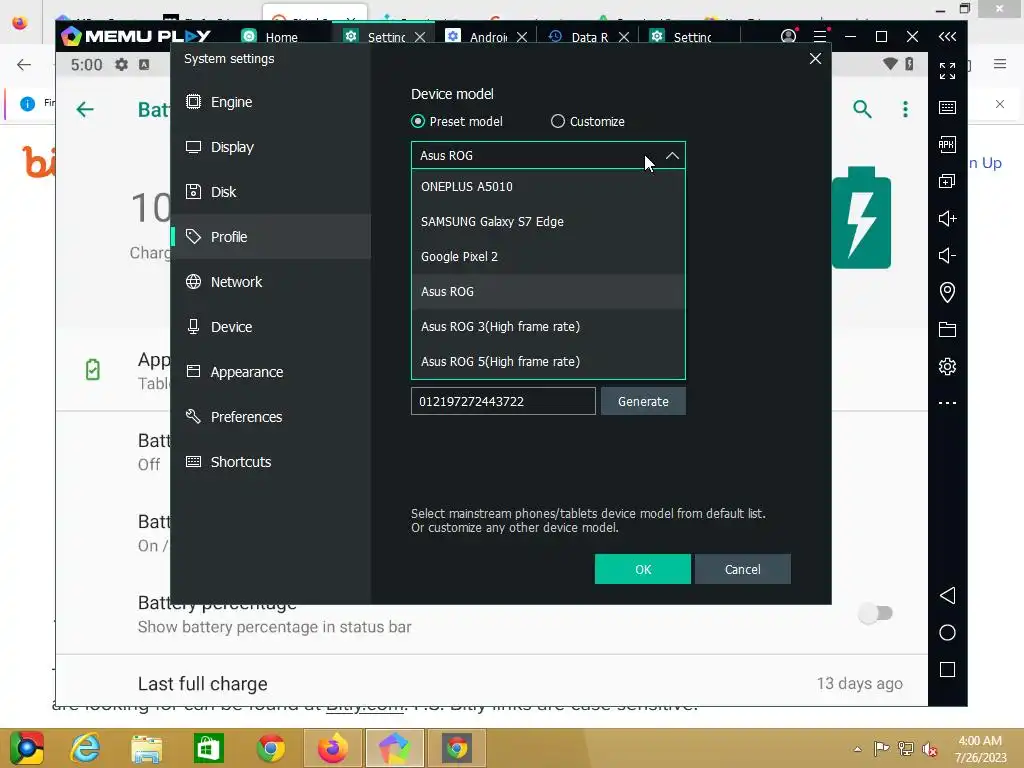Open the key mapping keyboard icon

[947, 108]
